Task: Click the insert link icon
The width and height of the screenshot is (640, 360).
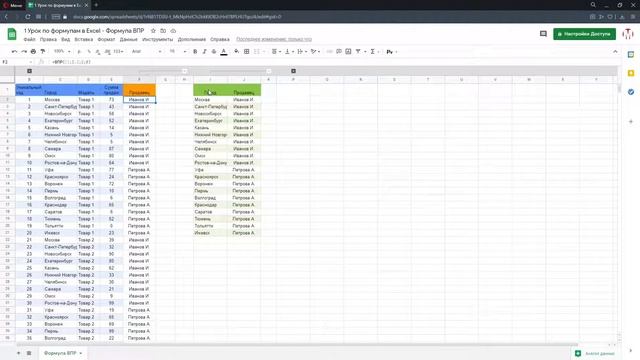Action: 329,51
